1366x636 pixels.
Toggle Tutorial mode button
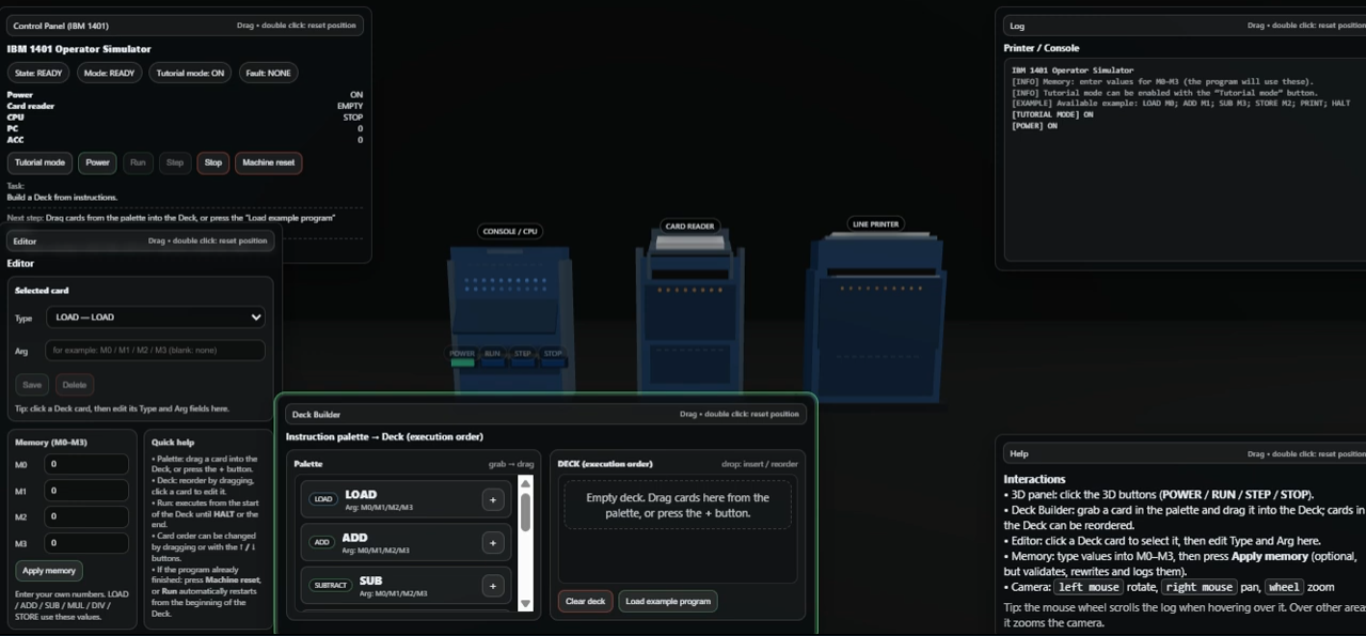tap(40, 162)
